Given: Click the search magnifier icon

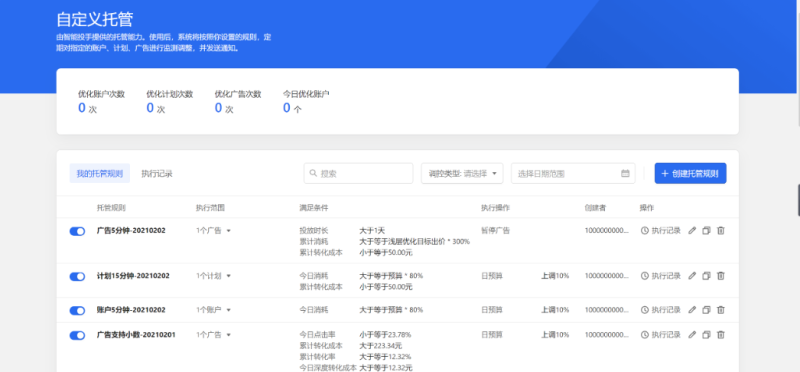Looking at the screenshot, I should (x=313, y=173).
